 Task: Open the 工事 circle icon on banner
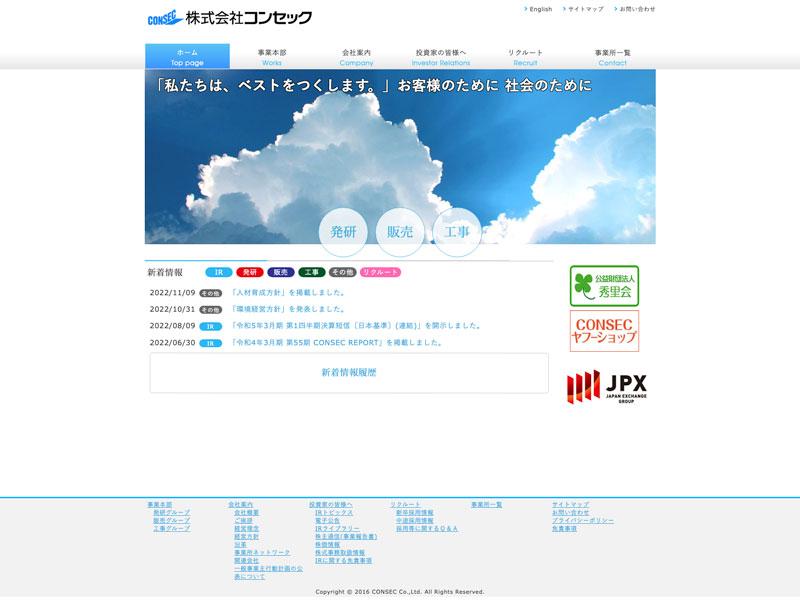tap(457, 232)
